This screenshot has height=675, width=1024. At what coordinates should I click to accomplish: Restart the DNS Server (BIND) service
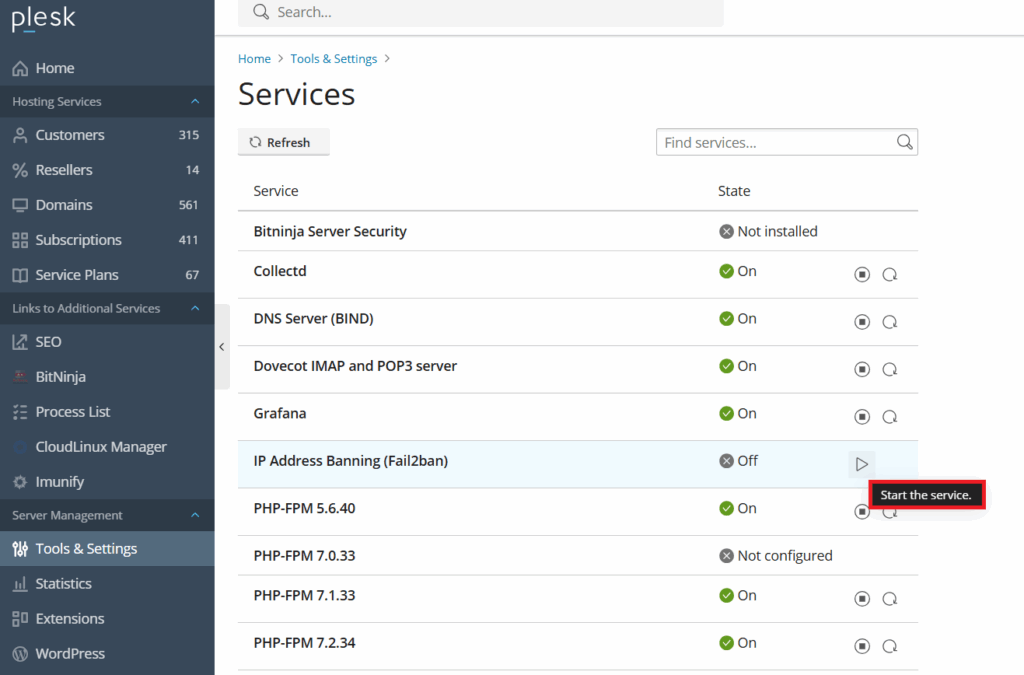[890, 321]
